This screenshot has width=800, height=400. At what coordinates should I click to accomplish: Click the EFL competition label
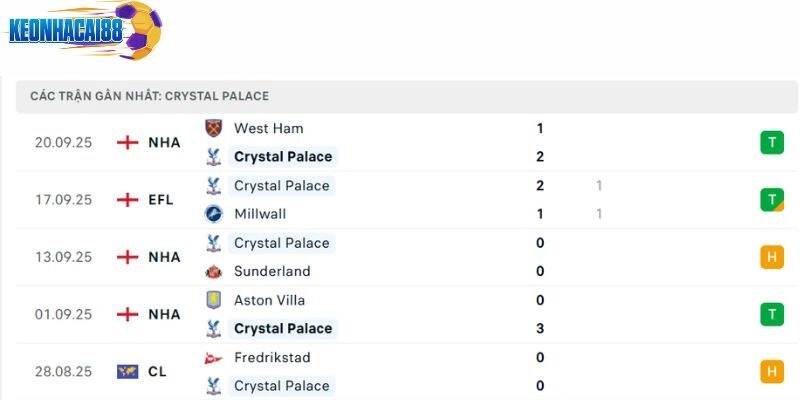160,200
